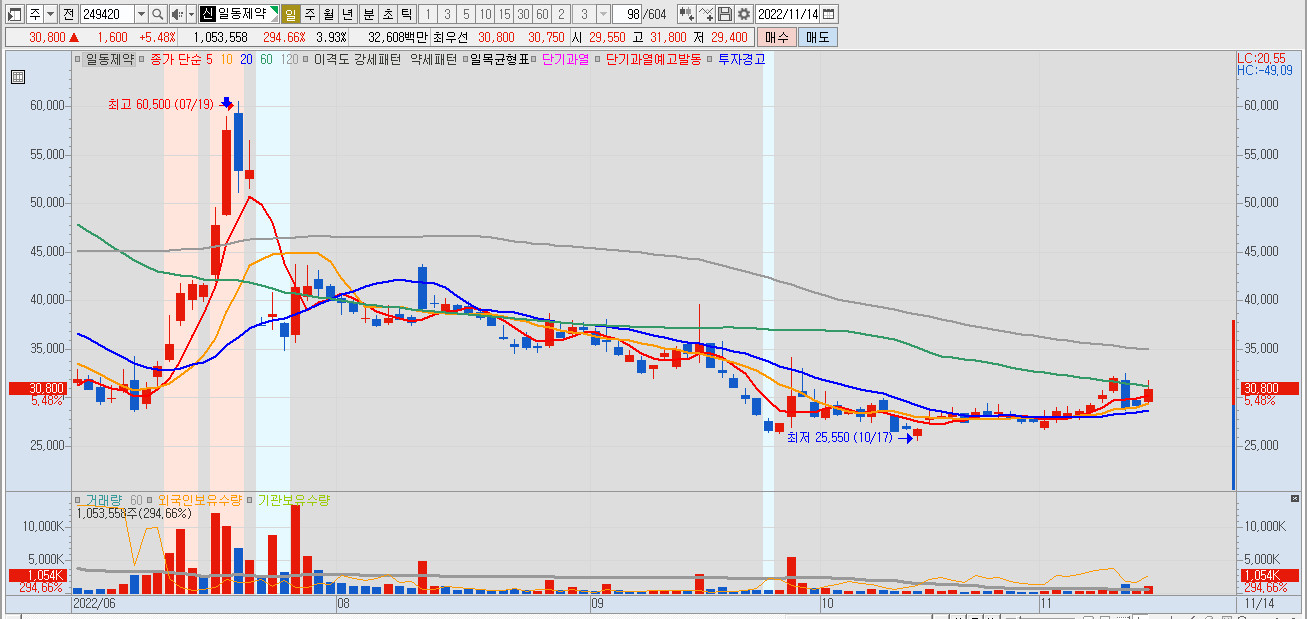Toggle the 투자경고 indicator legend box
Screen dimensions: 1307x619
click(711, 60)
